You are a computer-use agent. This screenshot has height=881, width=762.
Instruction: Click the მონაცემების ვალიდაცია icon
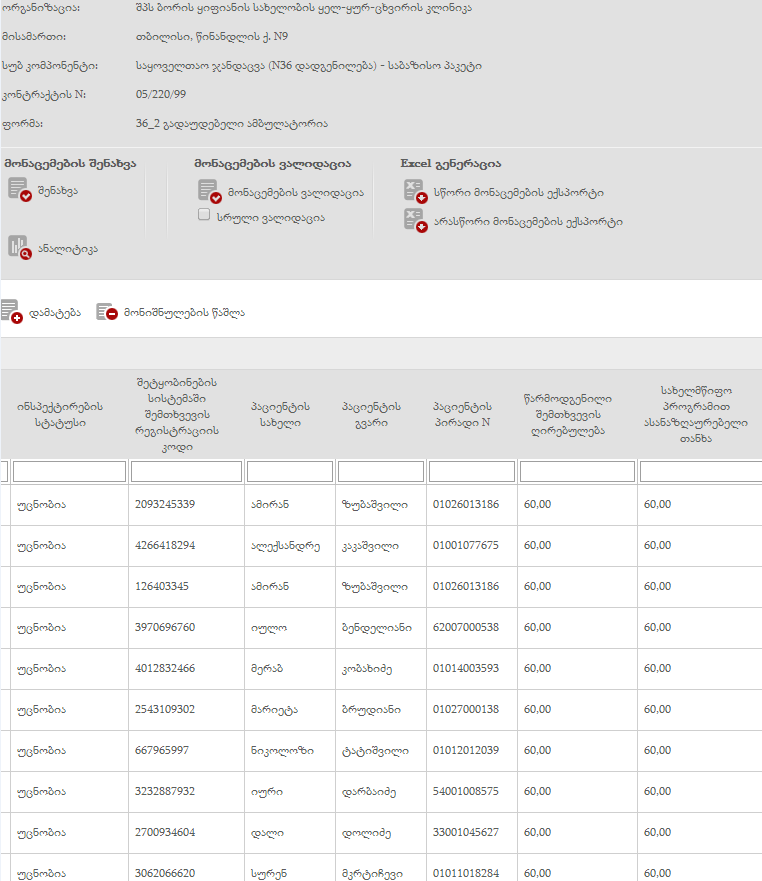point(209,191)
